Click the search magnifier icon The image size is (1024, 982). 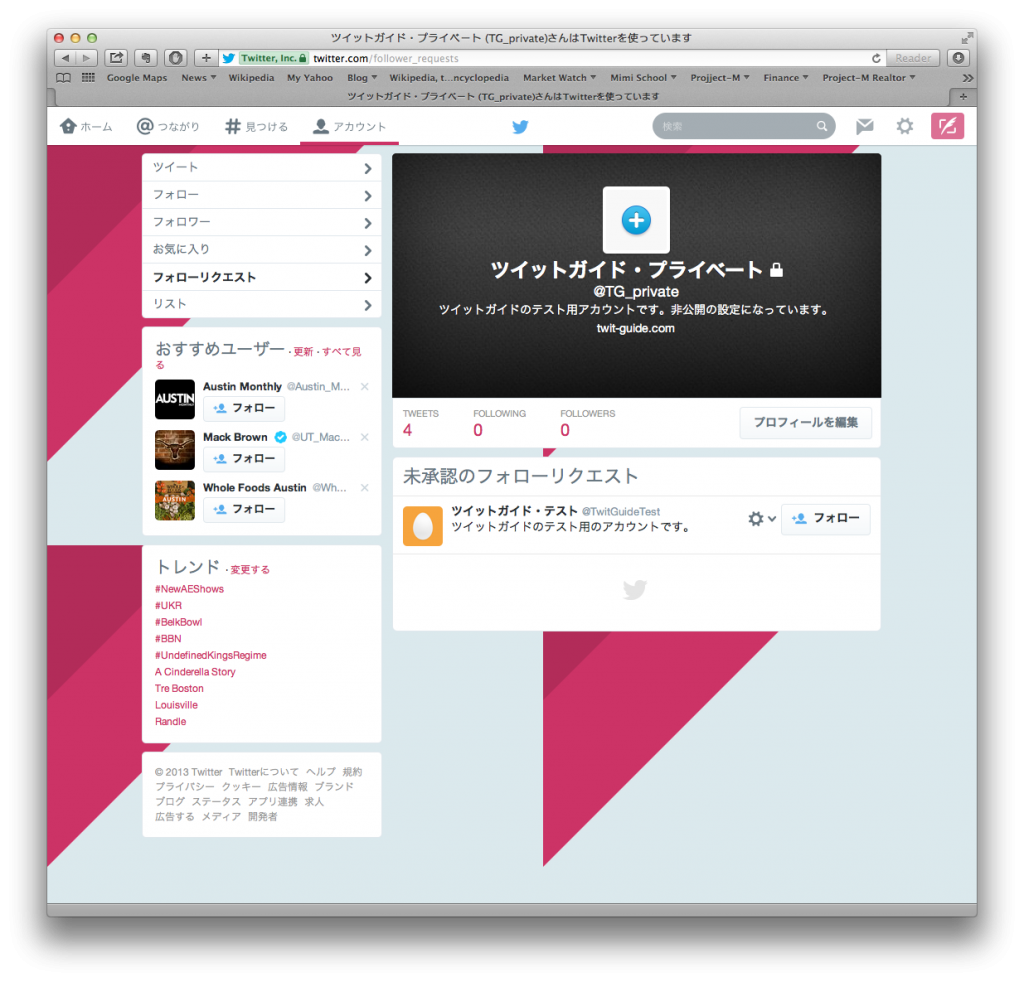click(x=822, y=126)
